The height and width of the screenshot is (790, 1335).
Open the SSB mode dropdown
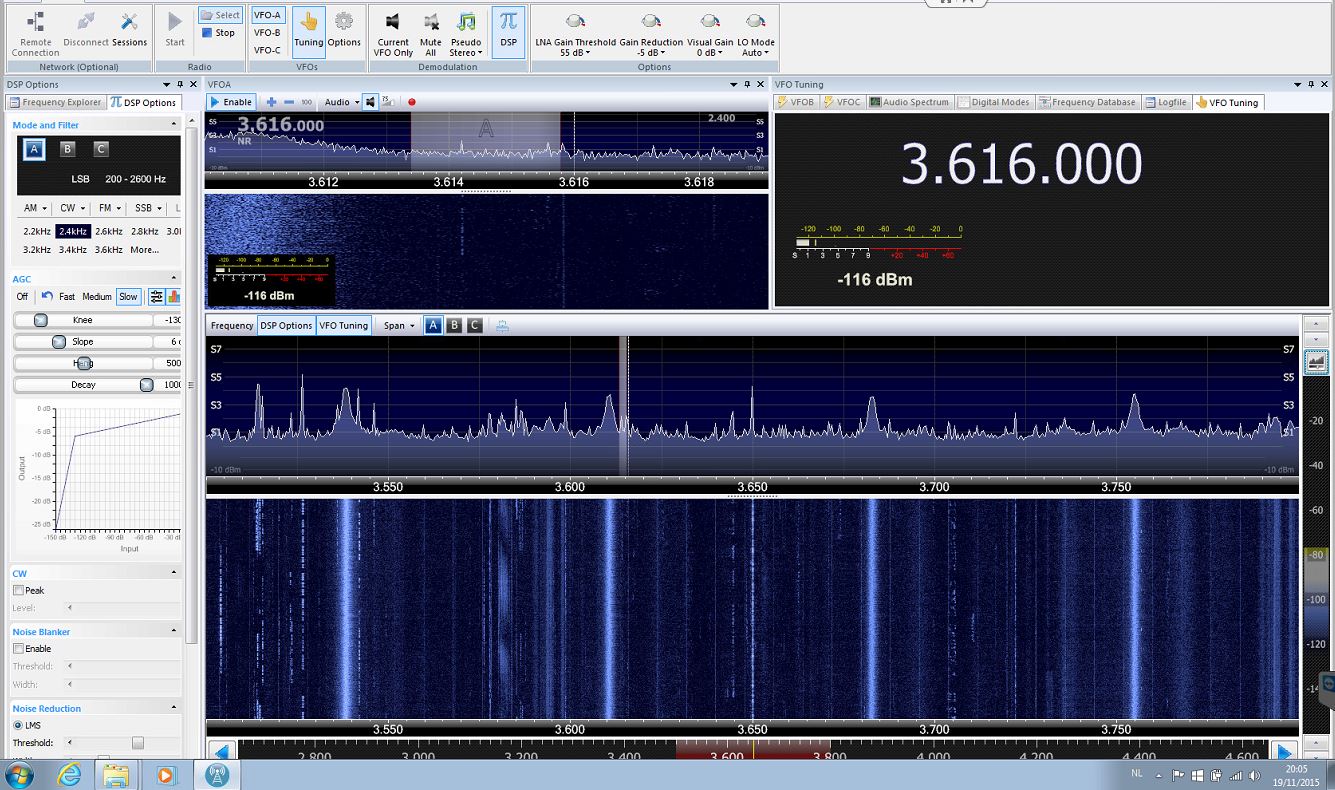[x=148, y=208]
